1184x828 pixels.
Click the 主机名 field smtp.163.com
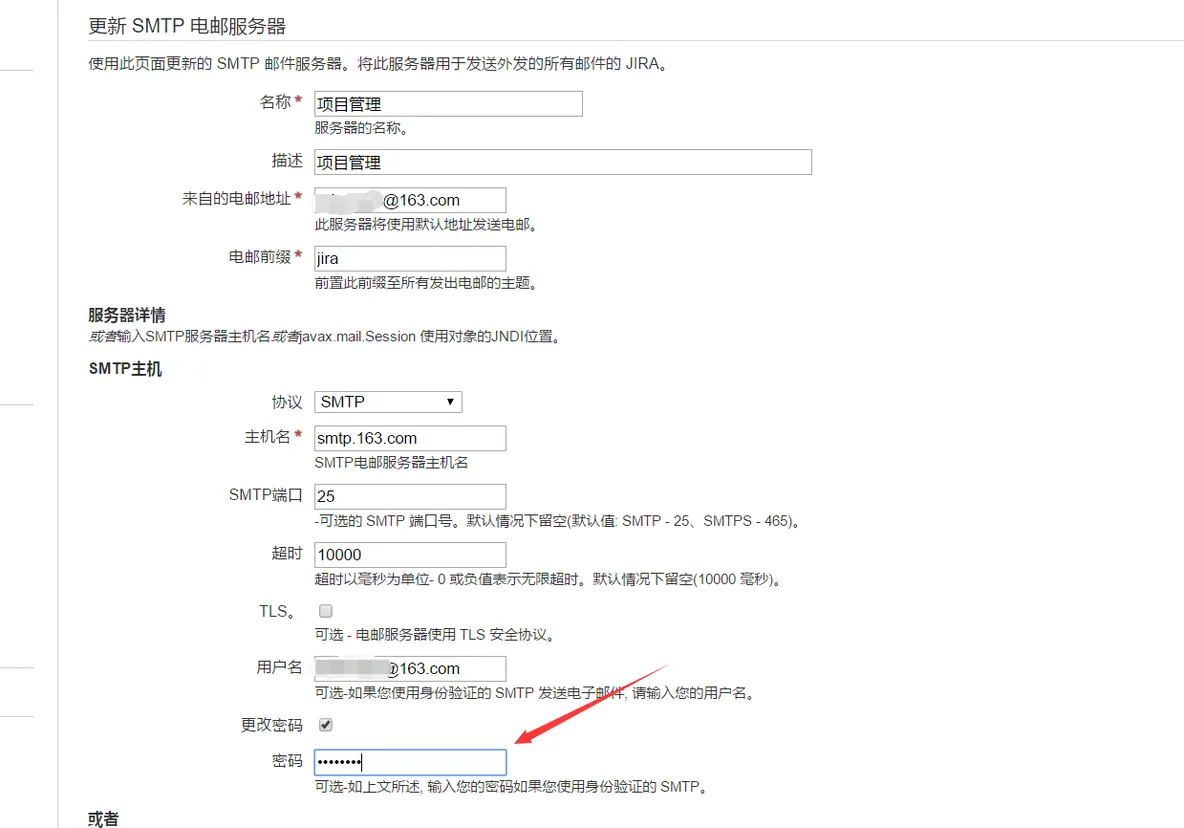[410, 439]
